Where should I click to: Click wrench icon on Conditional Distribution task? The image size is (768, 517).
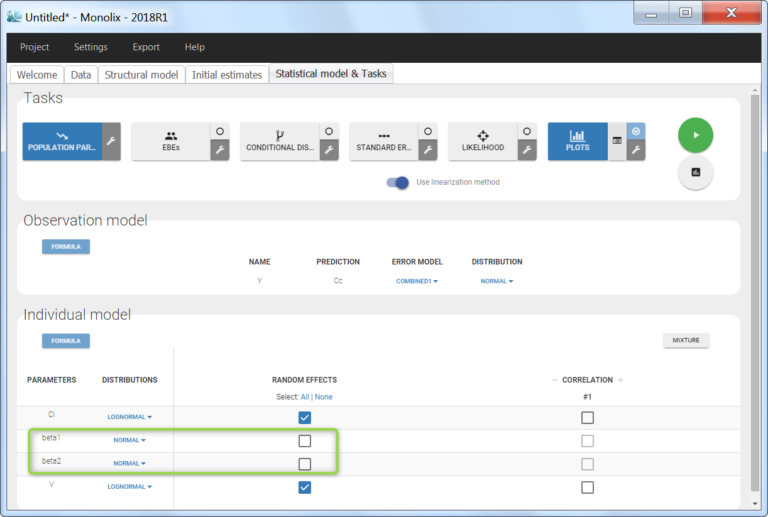pyautogui.click(x=328, y=150)
